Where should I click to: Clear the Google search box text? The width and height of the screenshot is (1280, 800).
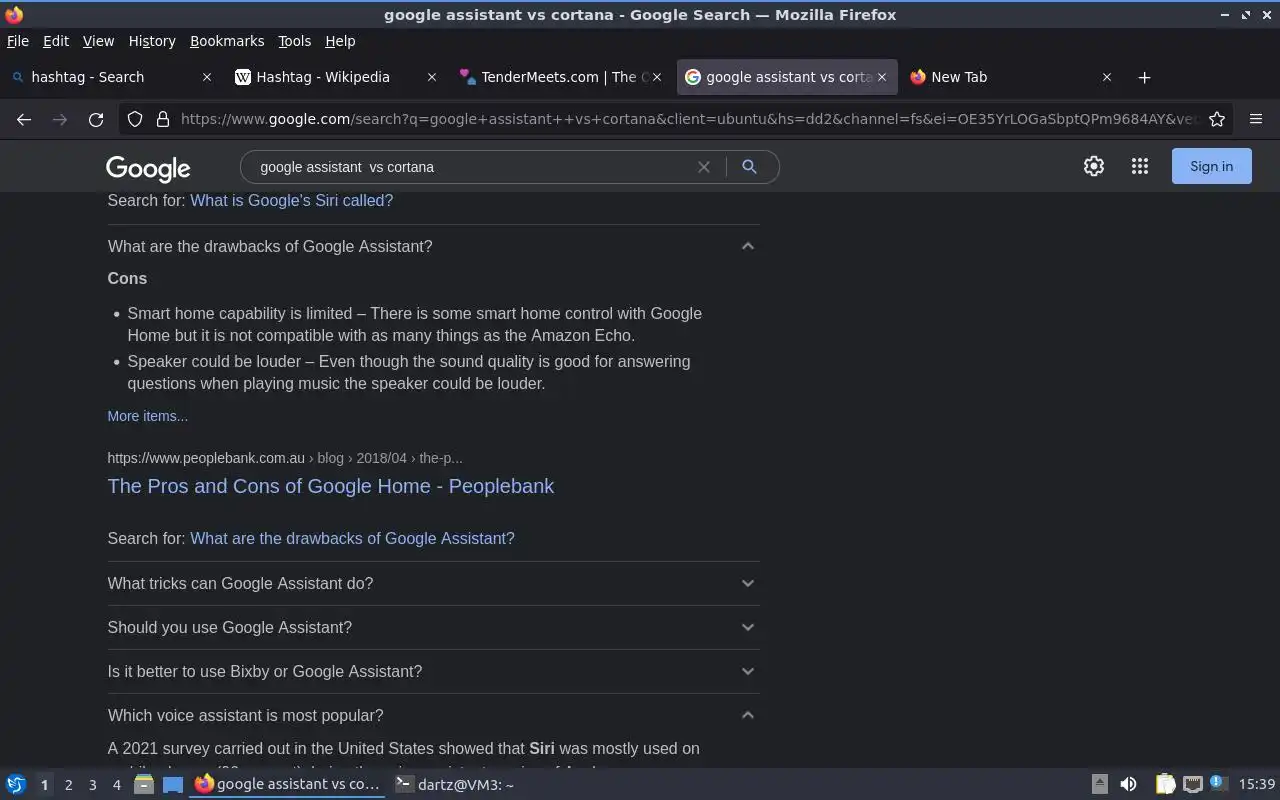704,167
